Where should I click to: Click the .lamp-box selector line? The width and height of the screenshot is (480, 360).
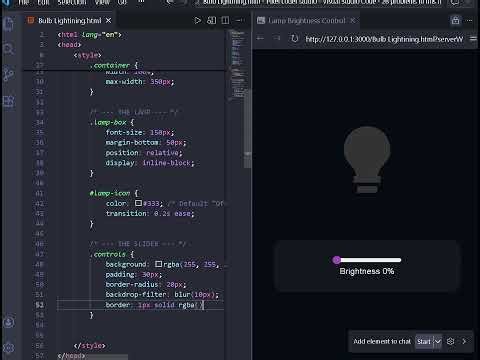pyautogui.click(x=111, y=122)
